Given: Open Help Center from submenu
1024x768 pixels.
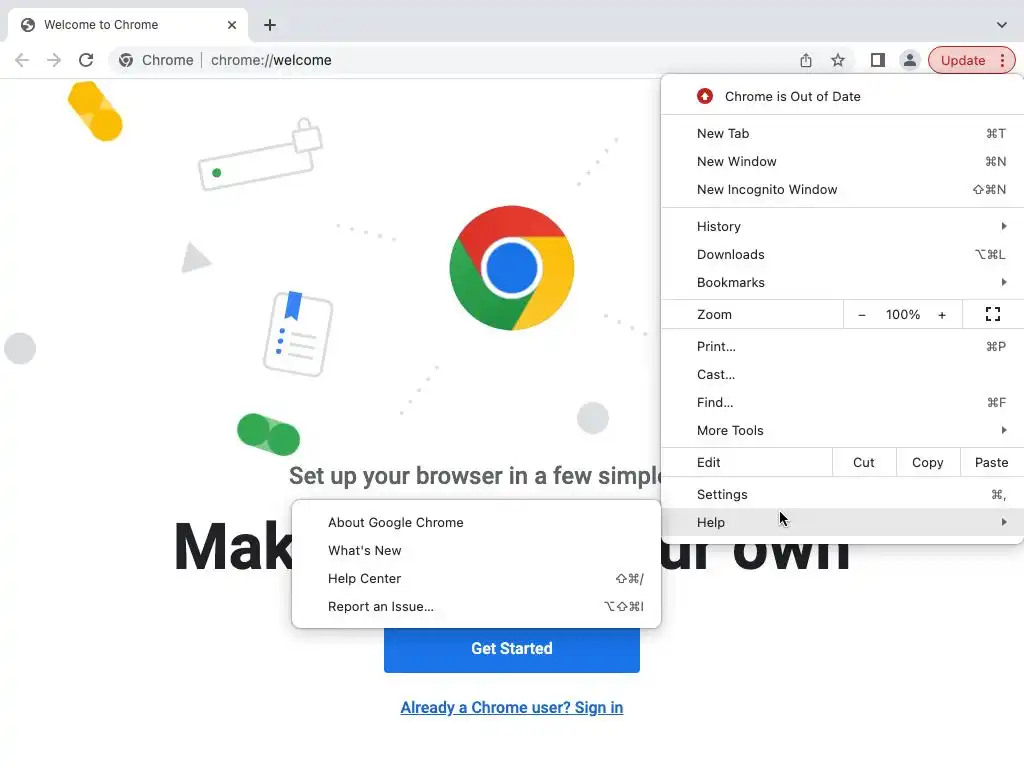Looking at the screenshot, I should (x=476, y=579).
